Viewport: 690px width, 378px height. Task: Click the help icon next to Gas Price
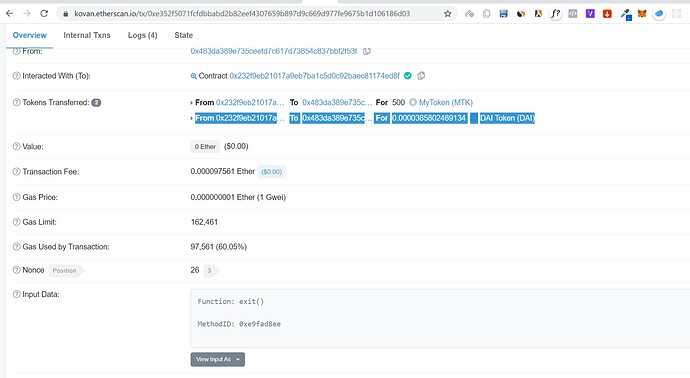tap(16, 197)
